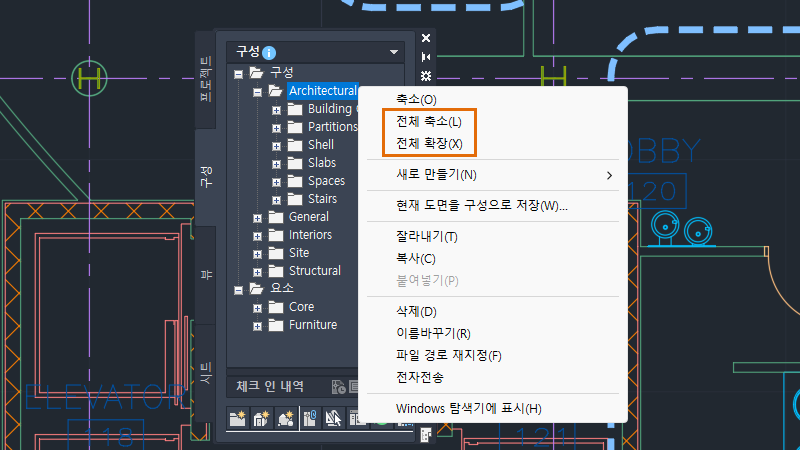The width and height of the screenshot is (800, 450).
Task: Click the Interiors folder icon
Action: point(276,235)
